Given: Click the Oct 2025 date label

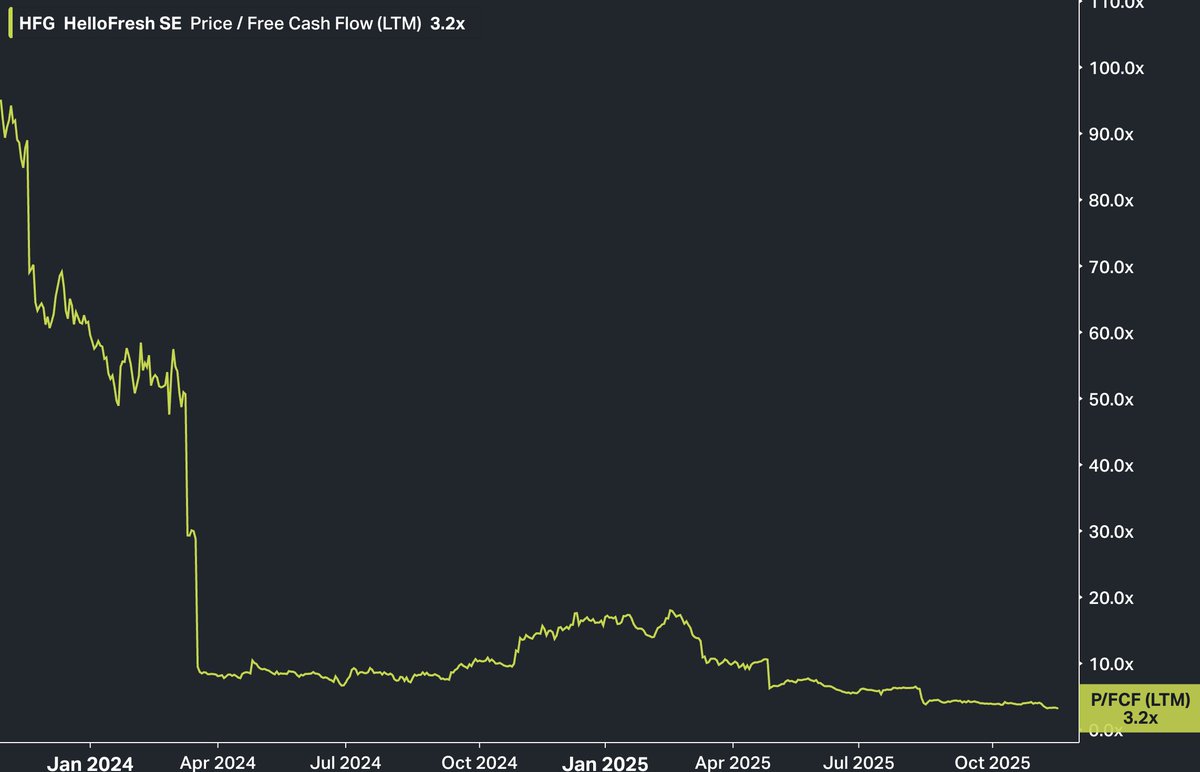Looking at the screenshot, I should 991,762.
